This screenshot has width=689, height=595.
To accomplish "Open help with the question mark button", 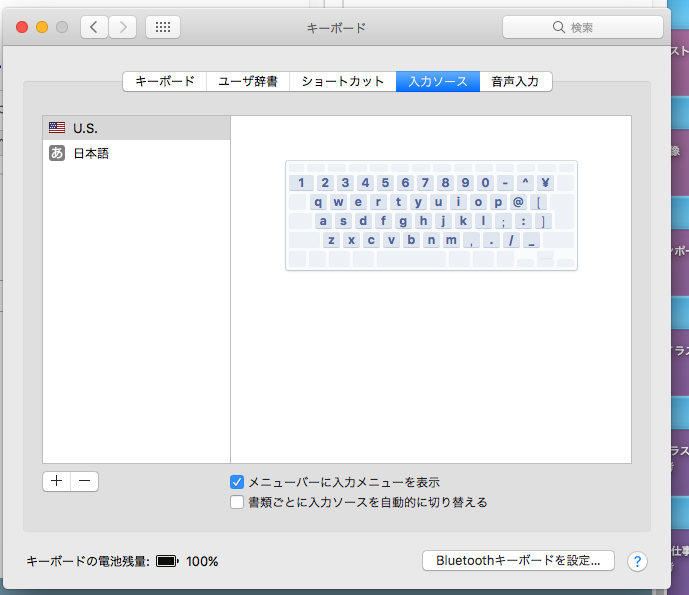I will click(x=636, y=561).
